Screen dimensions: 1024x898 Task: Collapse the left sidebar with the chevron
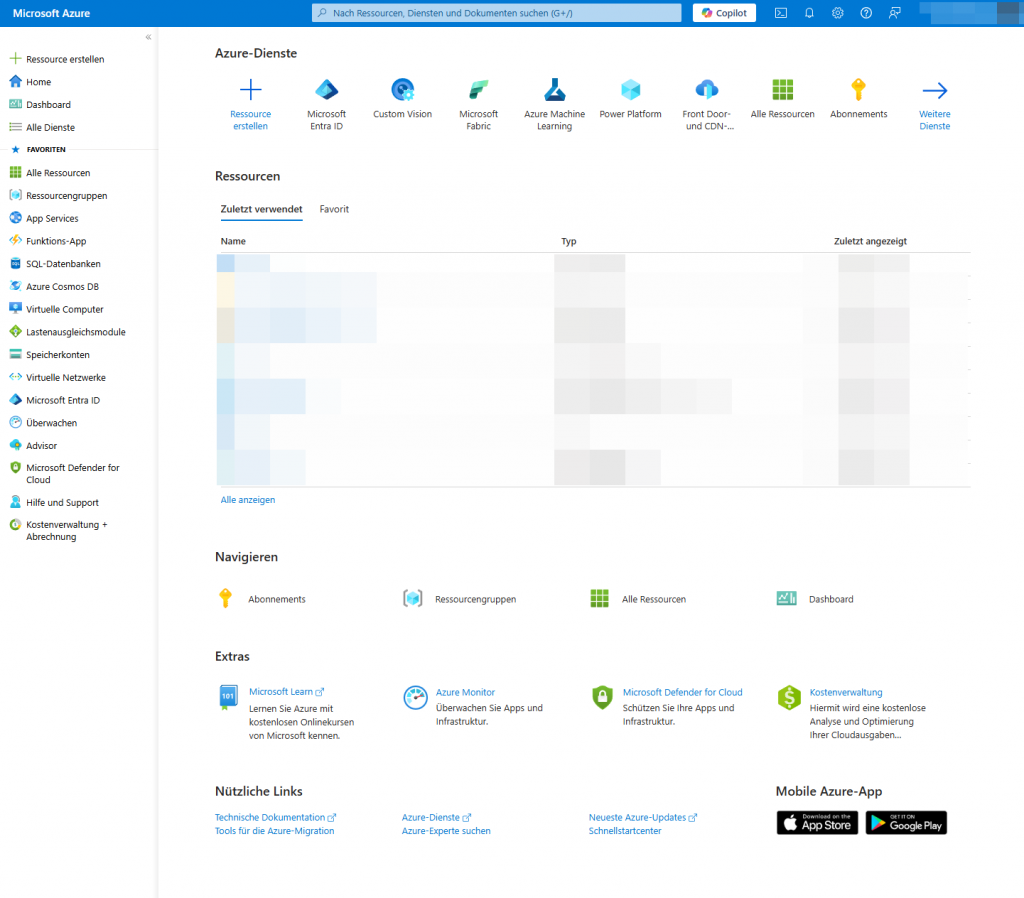point(148,36)
